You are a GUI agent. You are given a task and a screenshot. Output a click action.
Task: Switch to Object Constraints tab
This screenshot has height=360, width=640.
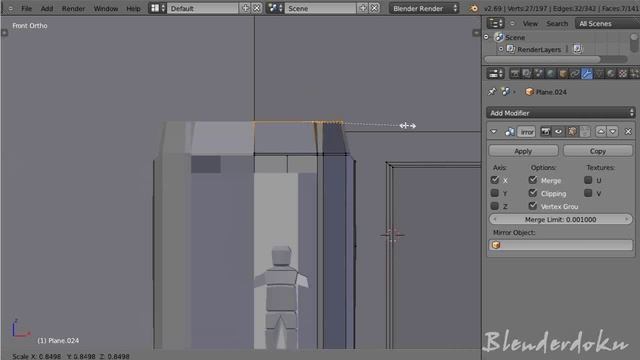pyautogui.click(x=575, y=73)
